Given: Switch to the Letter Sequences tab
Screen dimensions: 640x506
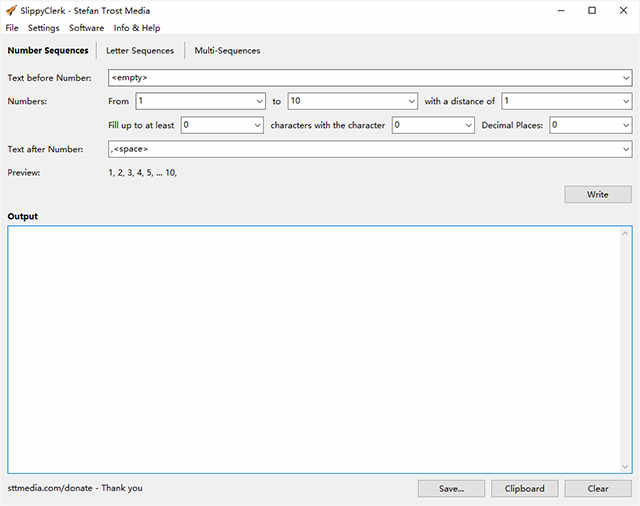Looking at the screenshot, I should coord(140,51).
